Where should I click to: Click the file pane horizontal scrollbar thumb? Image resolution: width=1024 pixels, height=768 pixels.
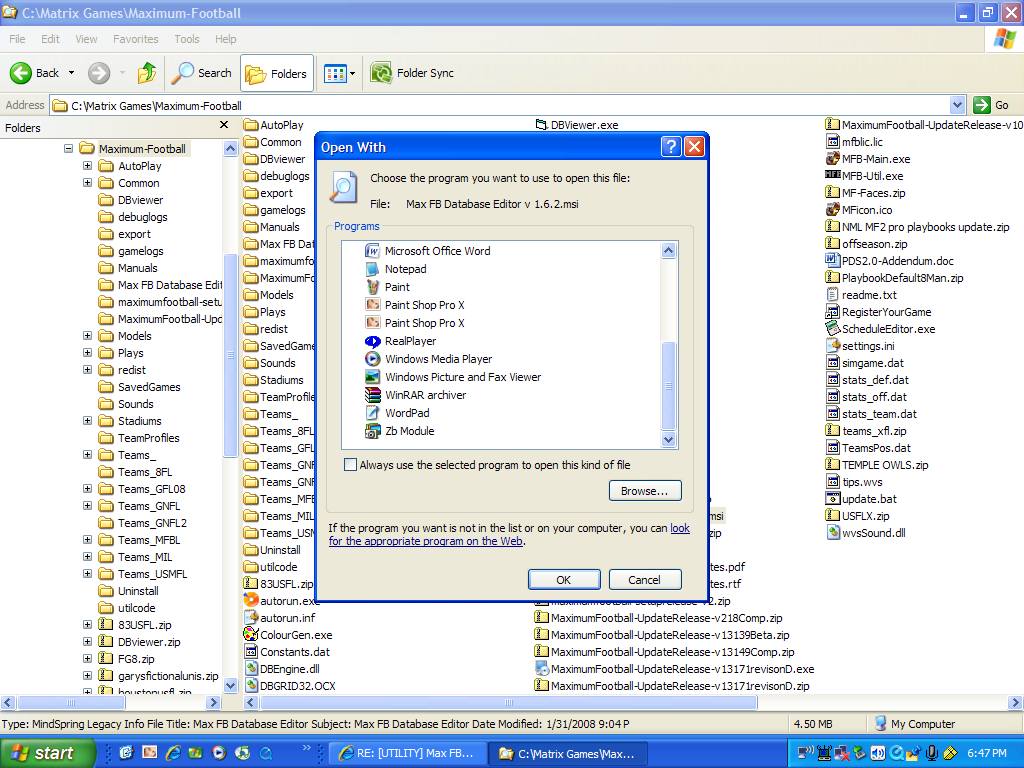pos(509,703)
